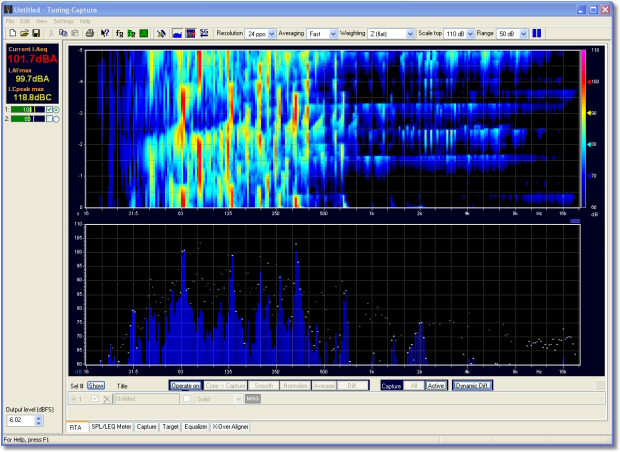This screenshot has height=452, width=620.
Task: Click the Copy -> Capture button
Action: coord(225,386)
